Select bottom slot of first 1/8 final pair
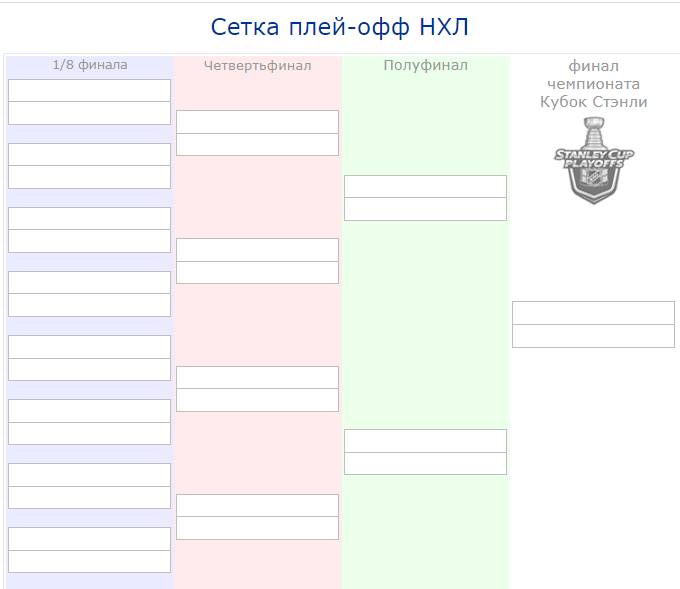 (90, 113)
